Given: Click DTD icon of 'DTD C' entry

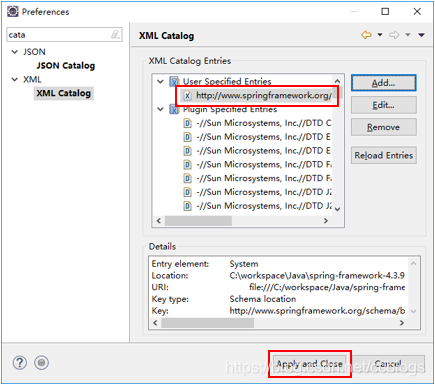Looking at the screenshot, I should coord(188,123).
